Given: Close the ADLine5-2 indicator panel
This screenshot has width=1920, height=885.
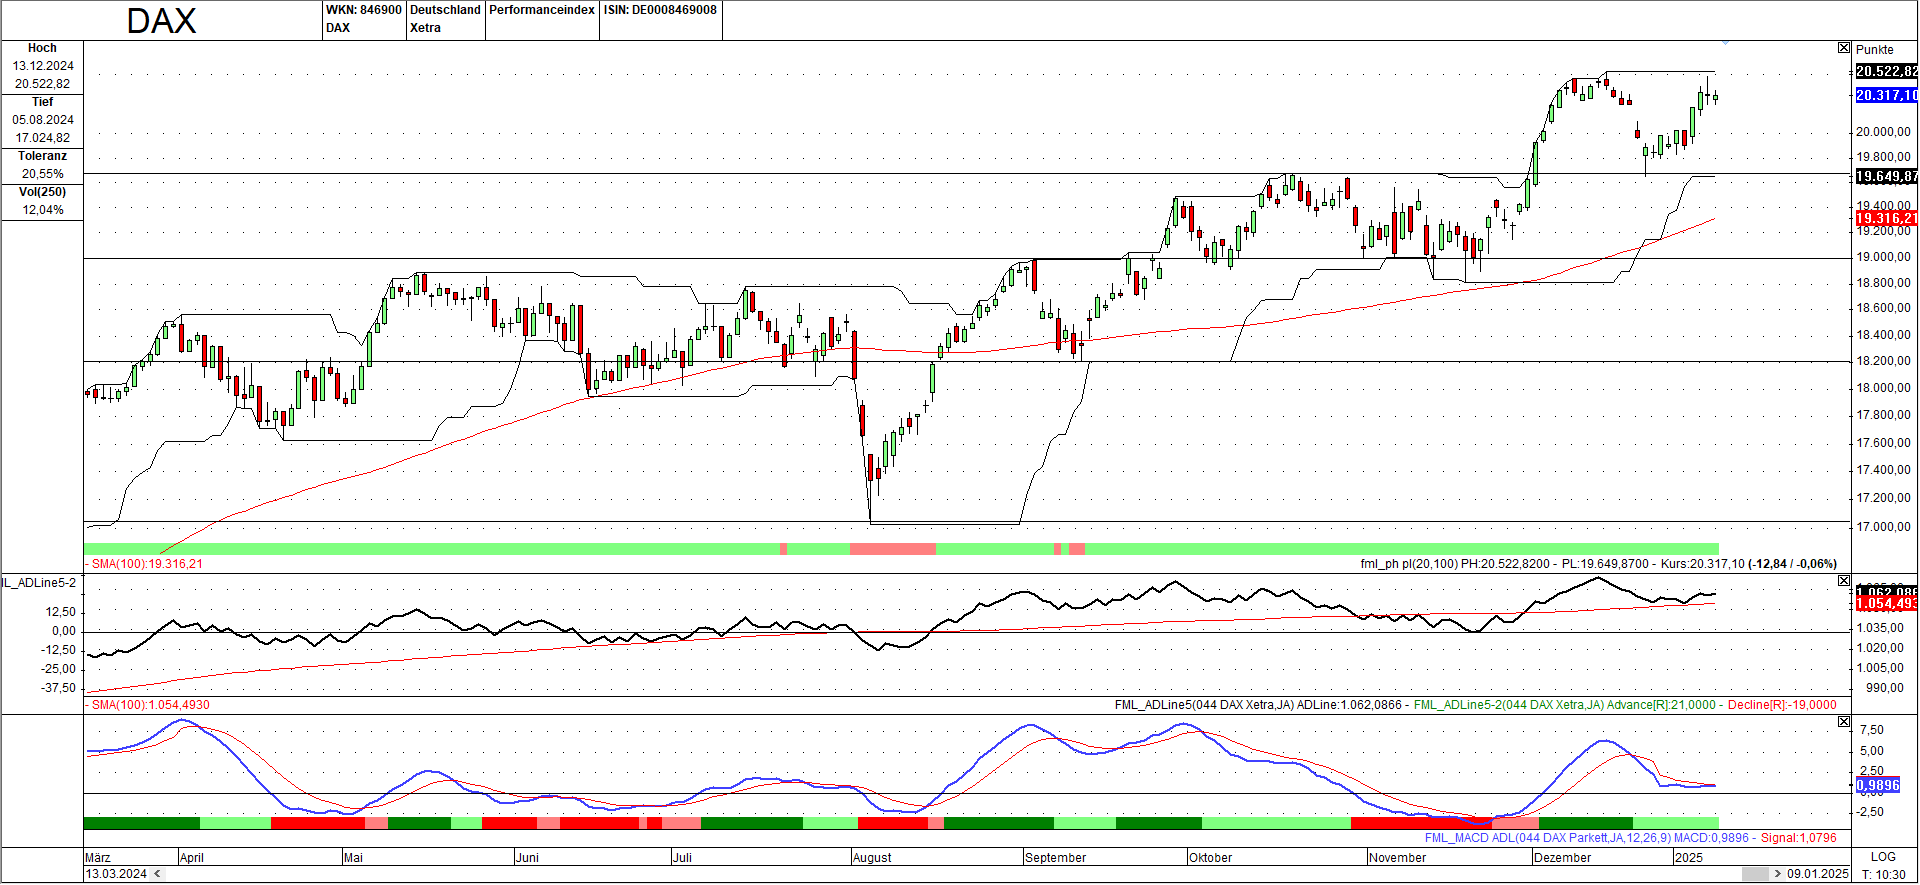Looking at the screenshot, I should (x=1844, y=581).
